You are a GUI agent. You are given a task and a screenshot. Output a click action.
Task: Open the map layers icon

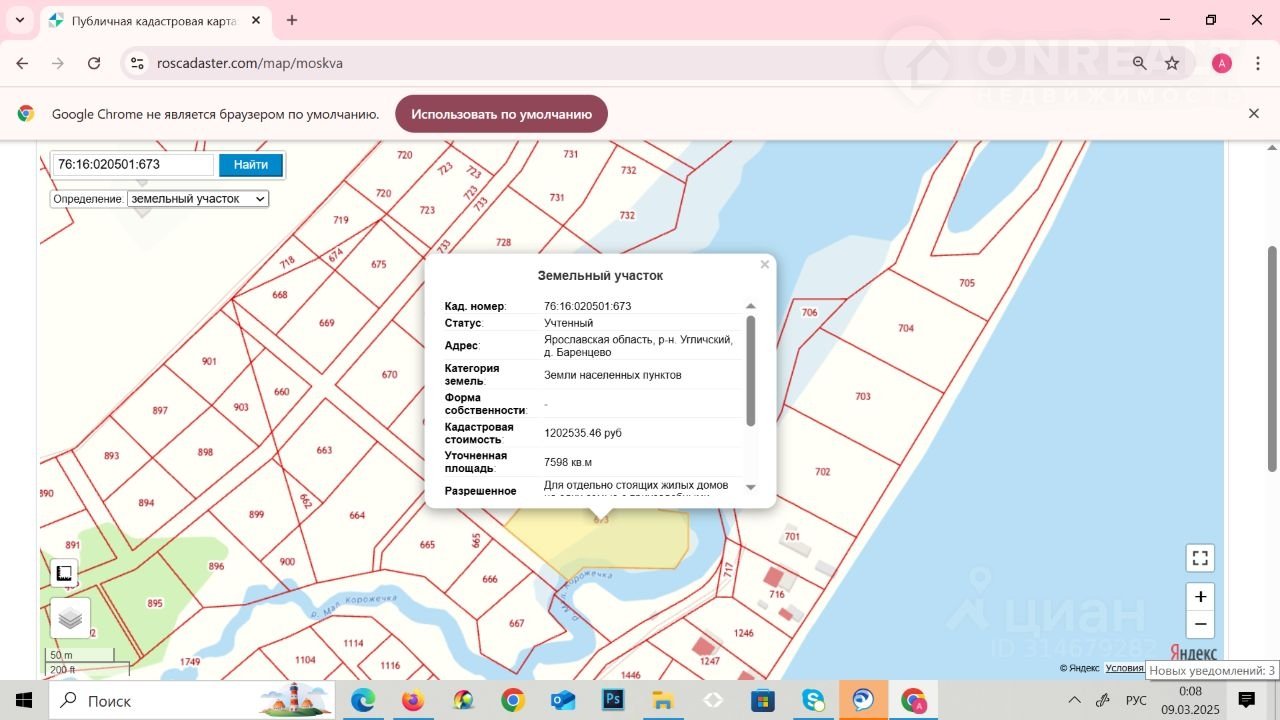coord(70,618)
